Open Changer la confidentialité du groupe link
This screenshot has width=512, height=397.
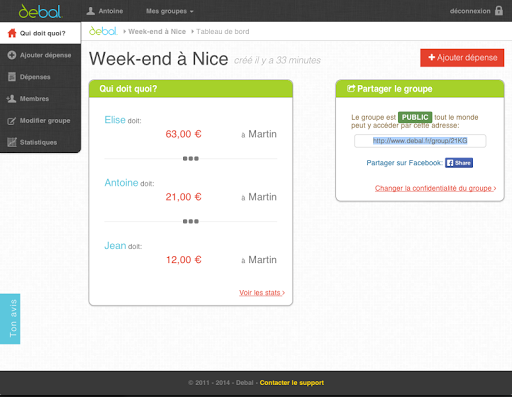(x=435, y=188)
